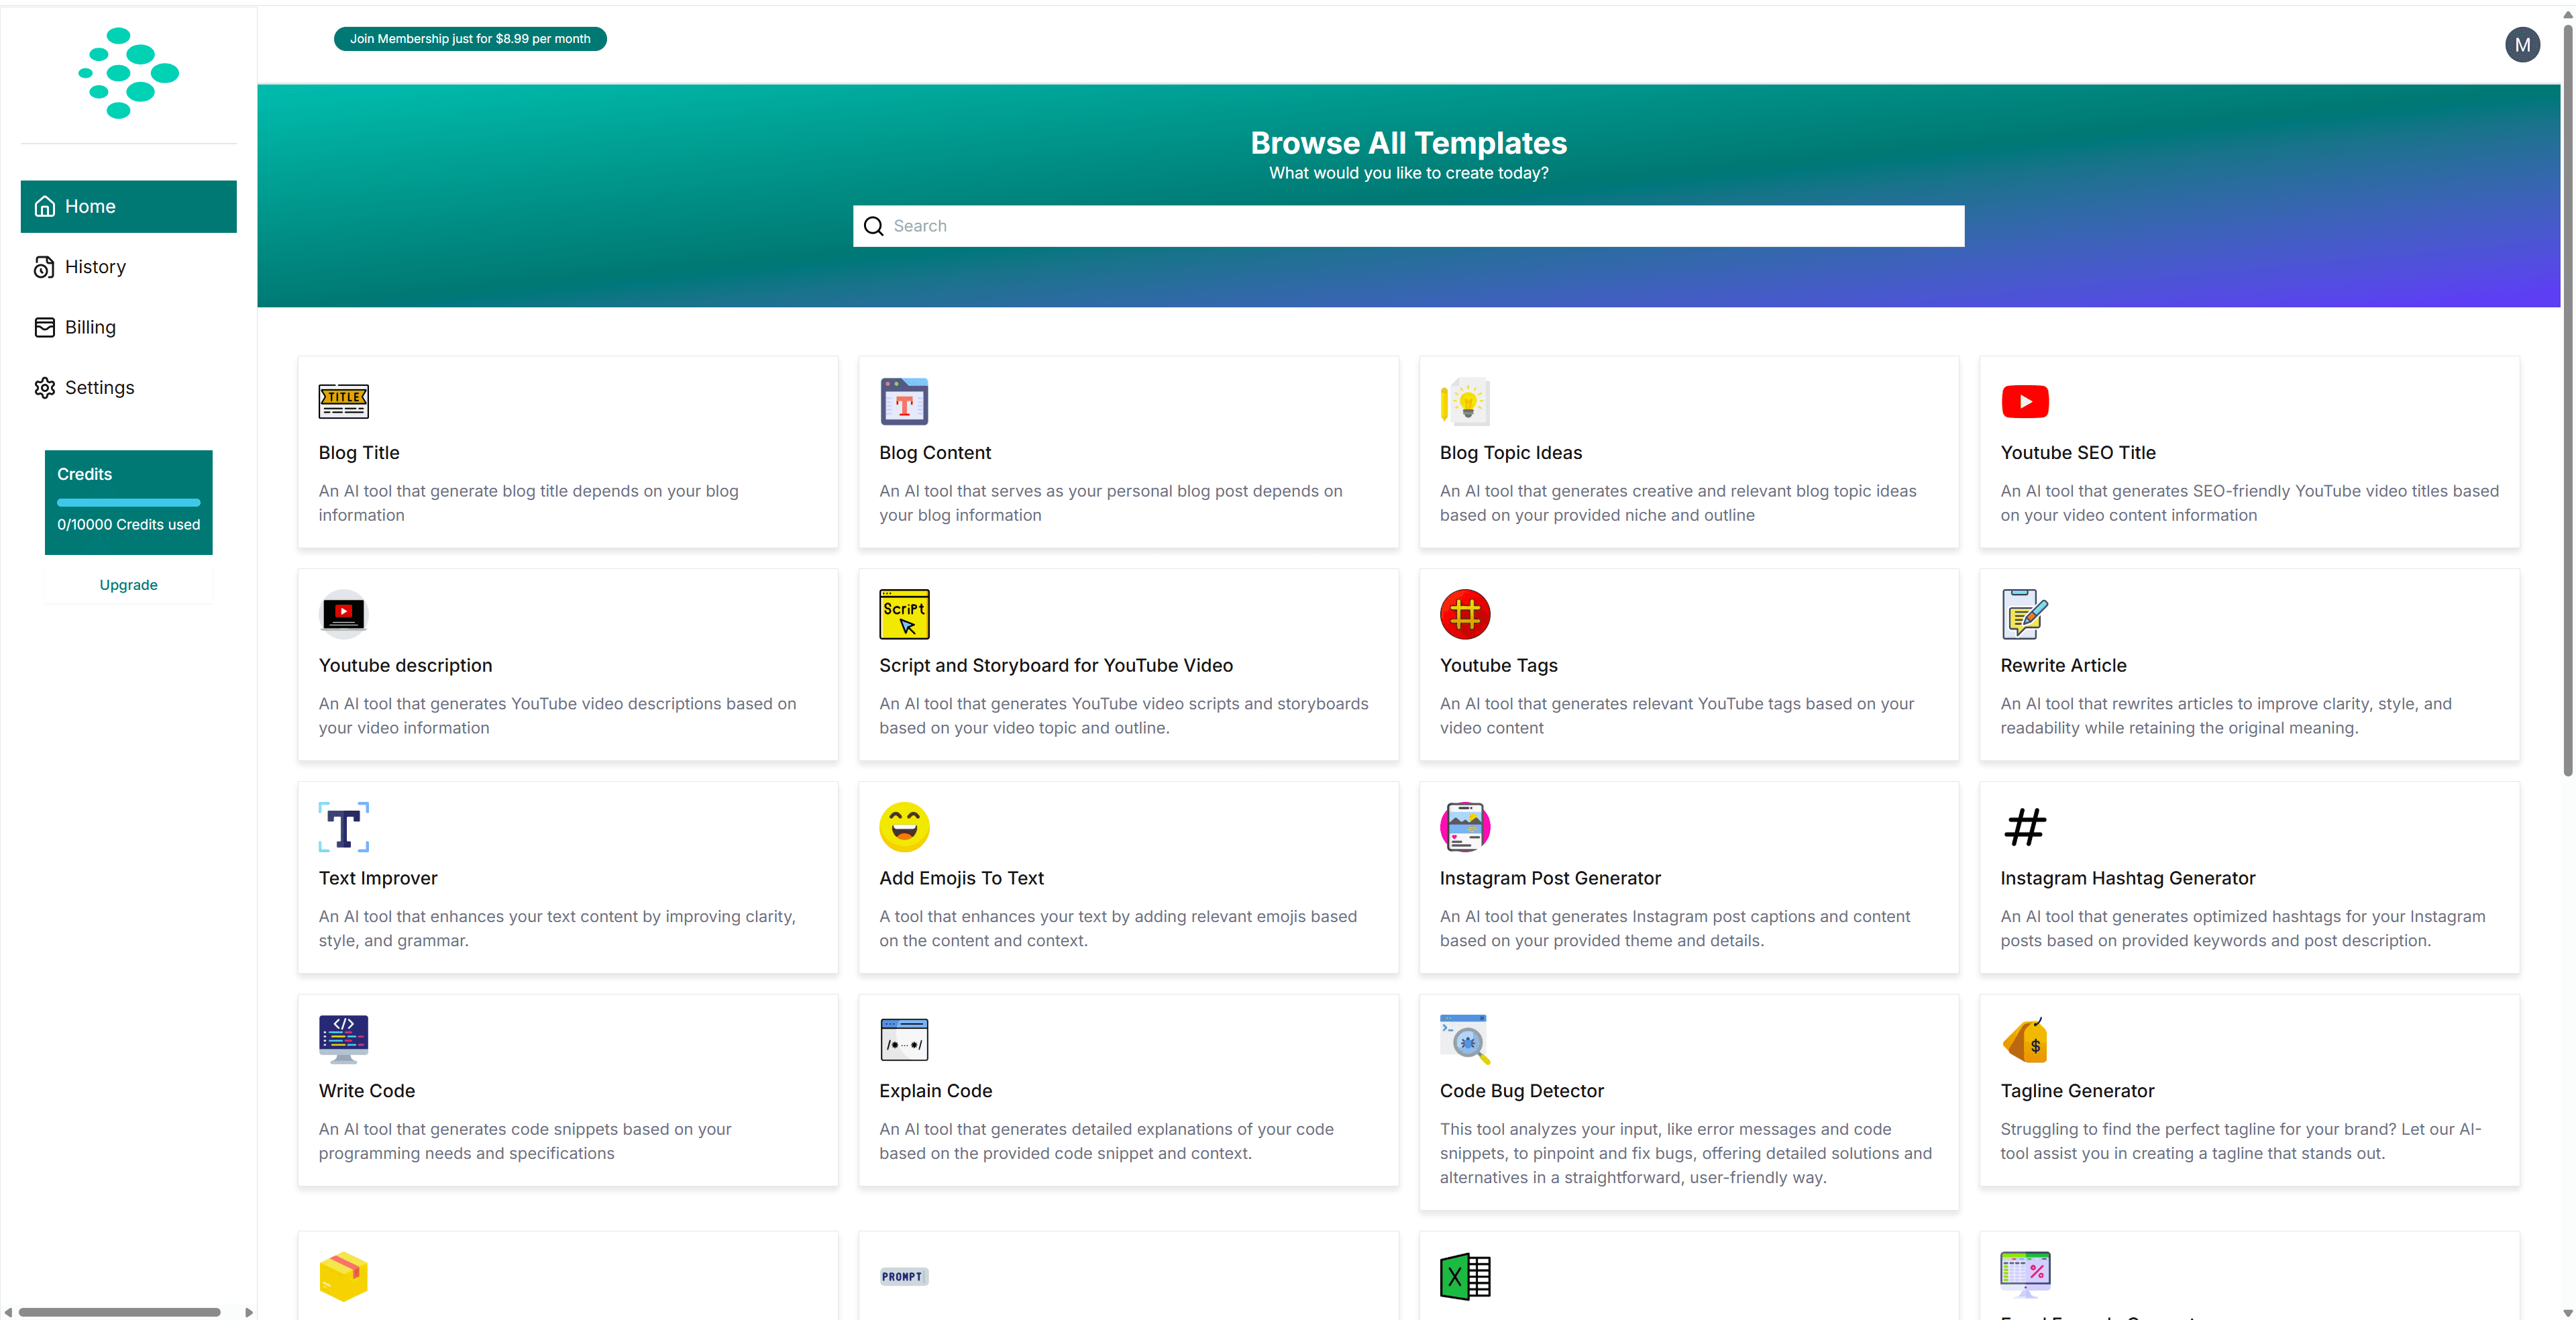The width and height of the screenshot is (2576, 1320).
Task: Open History in sidebar
Action: tap(128, 267)
